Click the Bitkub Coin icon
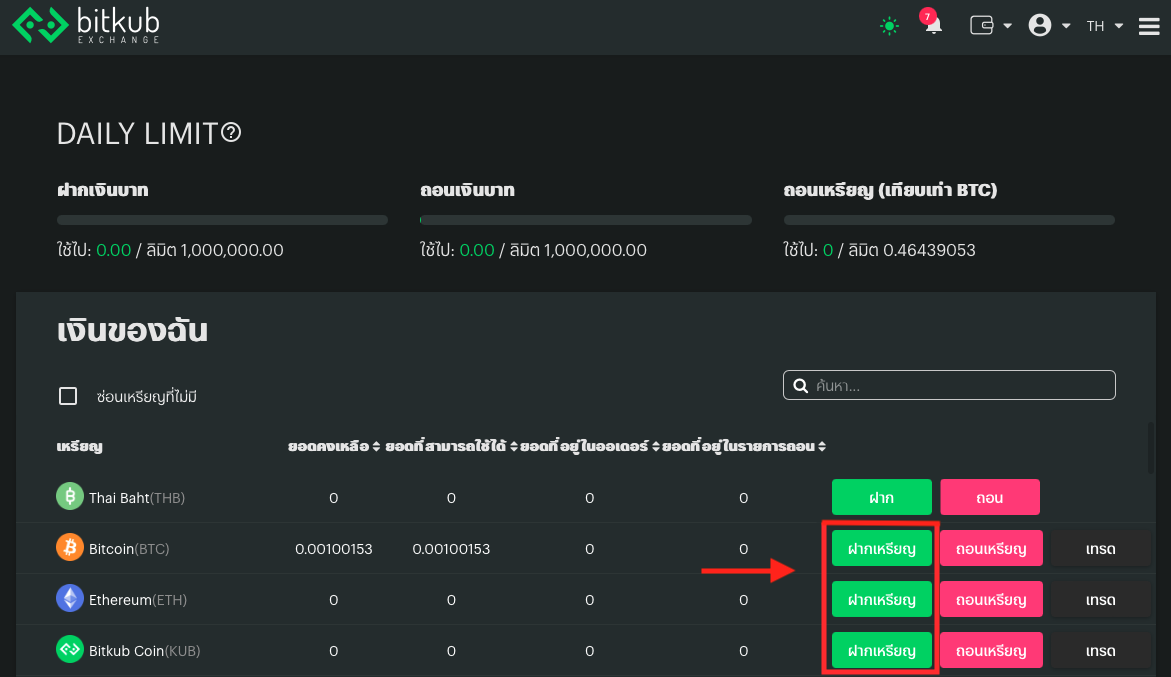 (69, 649)
